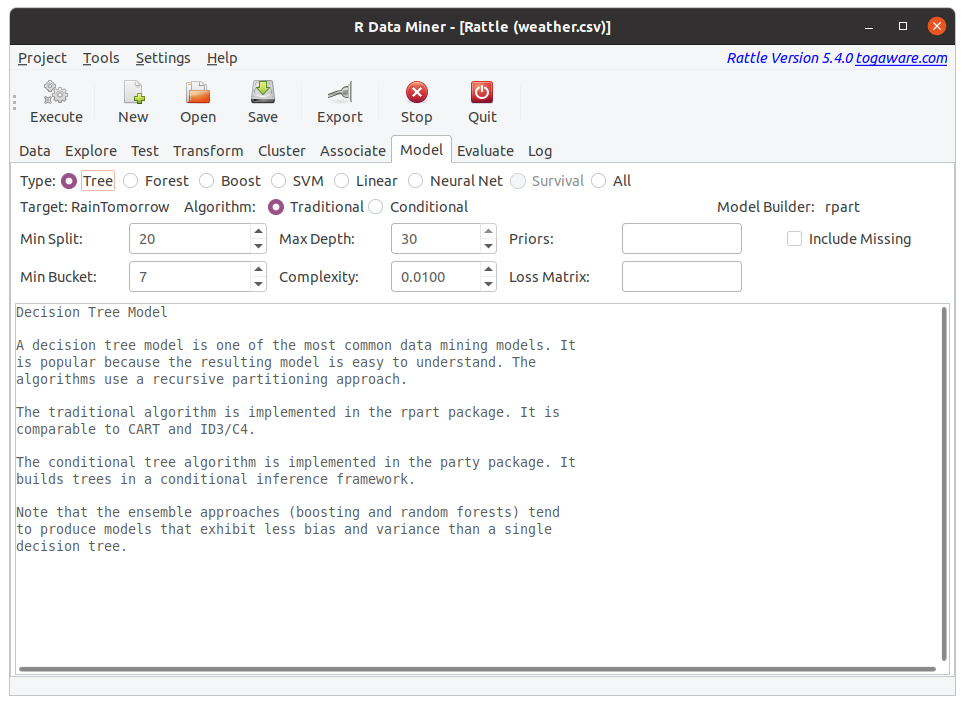Click the vertical scrollbar of text view

[x=944, y=484]
